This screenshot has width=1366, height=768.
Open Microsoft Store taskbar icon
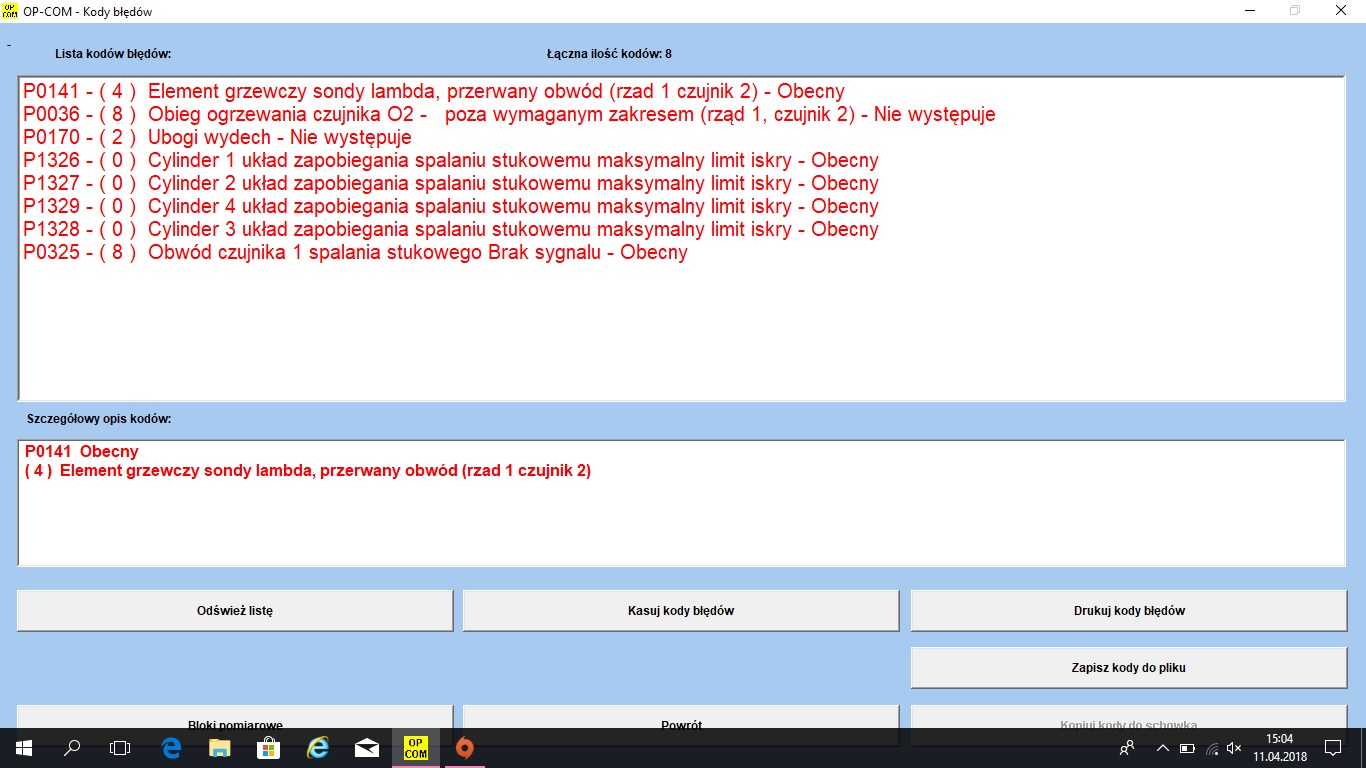click(x=269, y=747)
